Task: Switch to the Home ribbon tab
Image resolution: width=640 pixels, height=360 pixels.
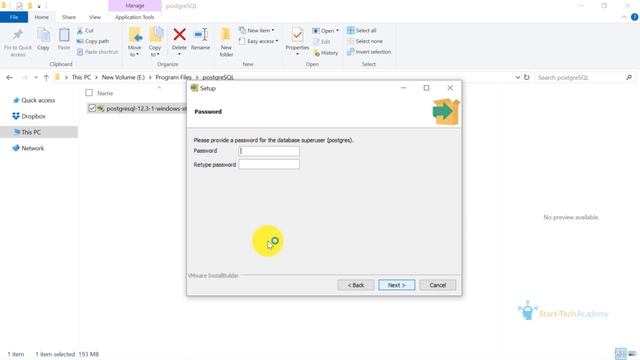Action: (x=42, y=17)
